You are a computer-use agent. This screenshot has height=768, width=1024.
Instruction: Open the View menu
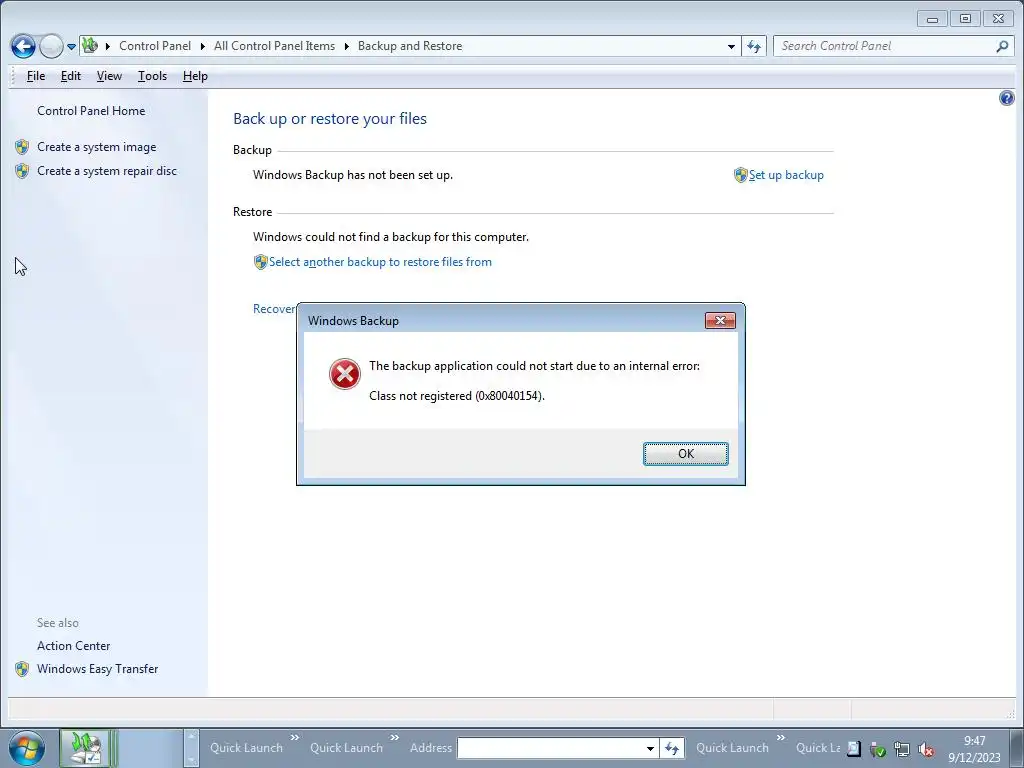click(x=109, y=76)
